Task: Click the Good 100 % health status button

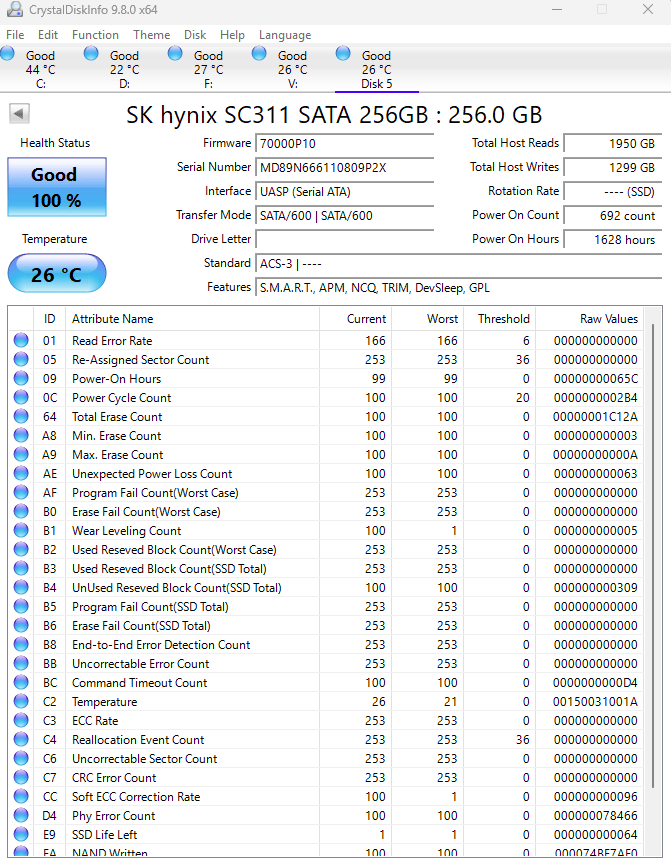Action: (x=57, y=187)
